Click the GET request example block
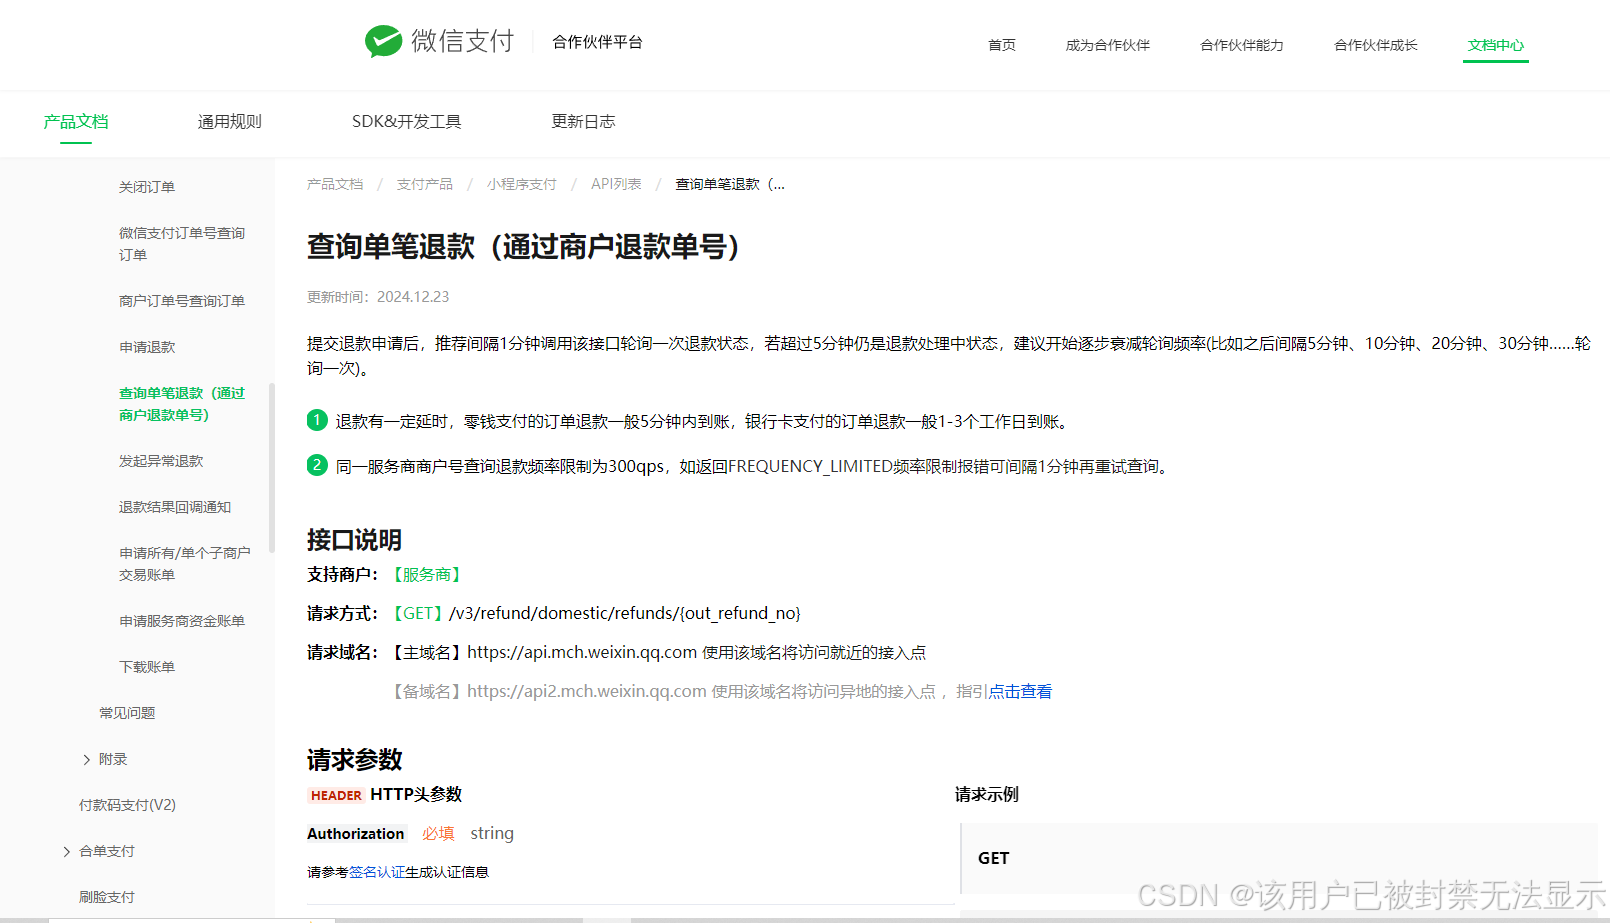The width and height of the screenshot is (1610, 923). click(1279, 858)
